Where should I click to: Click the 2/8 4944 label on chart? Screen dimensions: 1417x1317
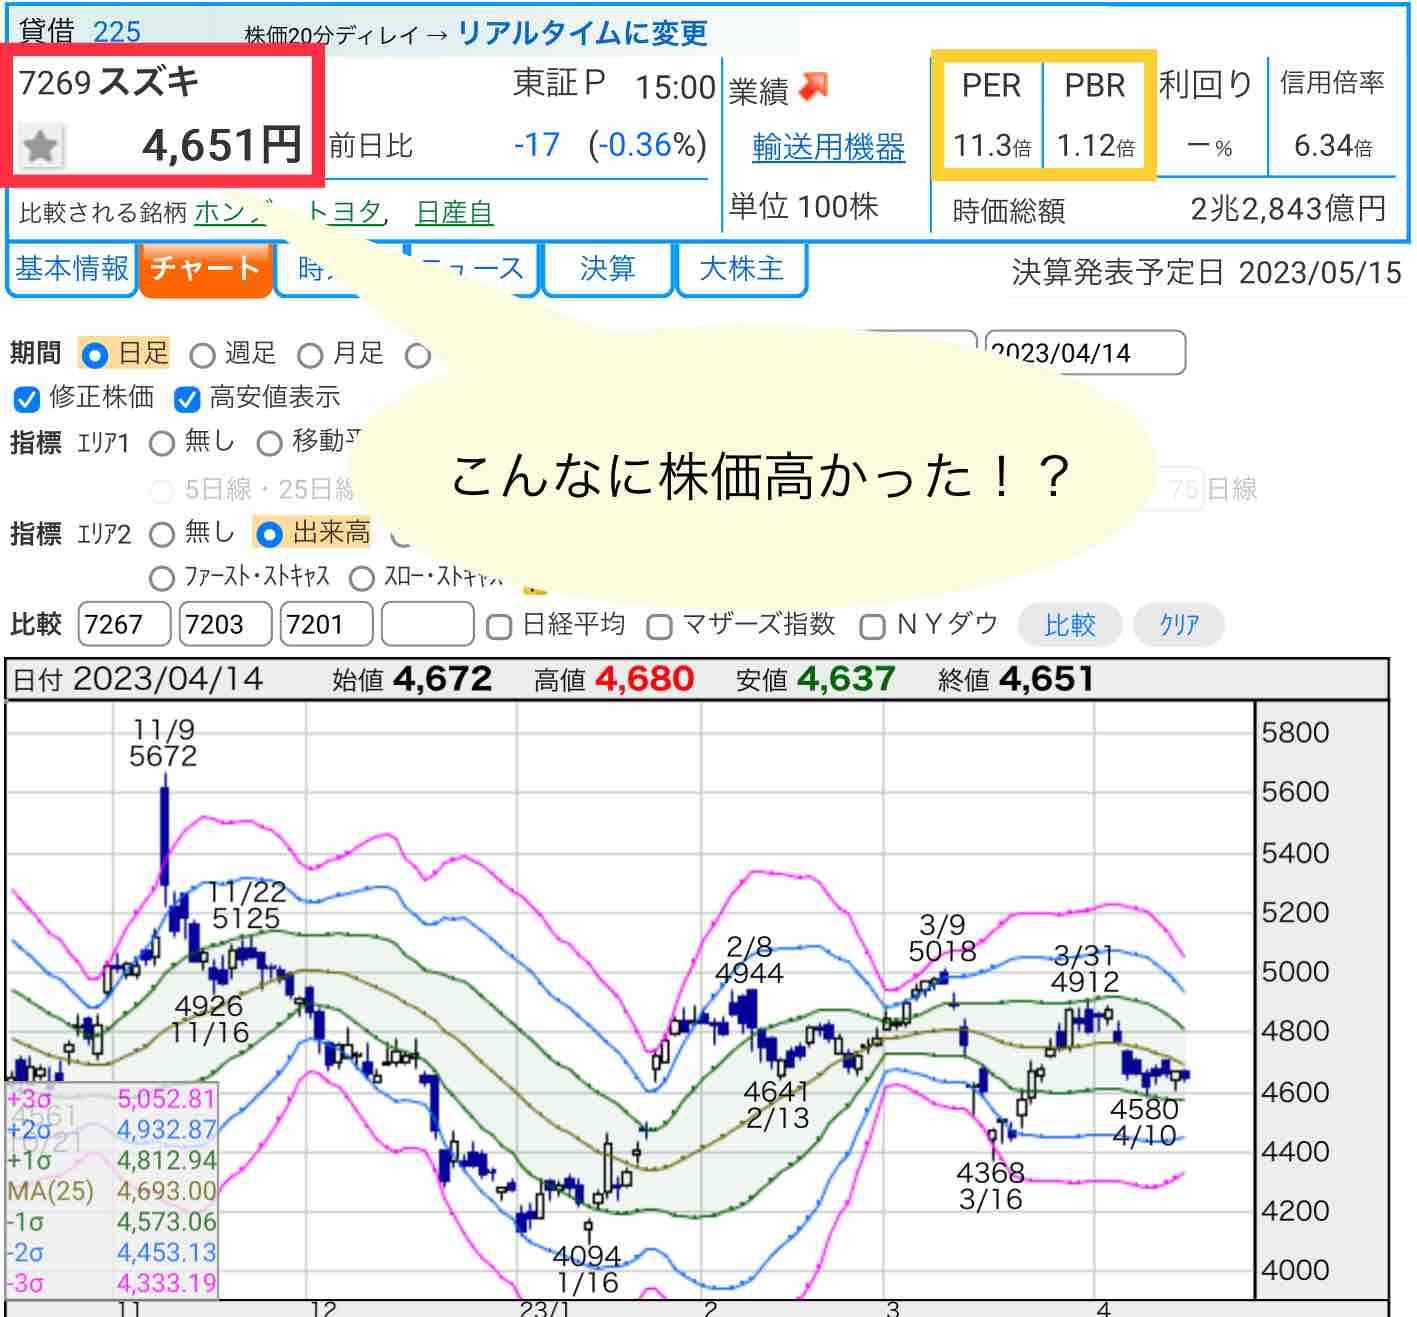(749, 959)
